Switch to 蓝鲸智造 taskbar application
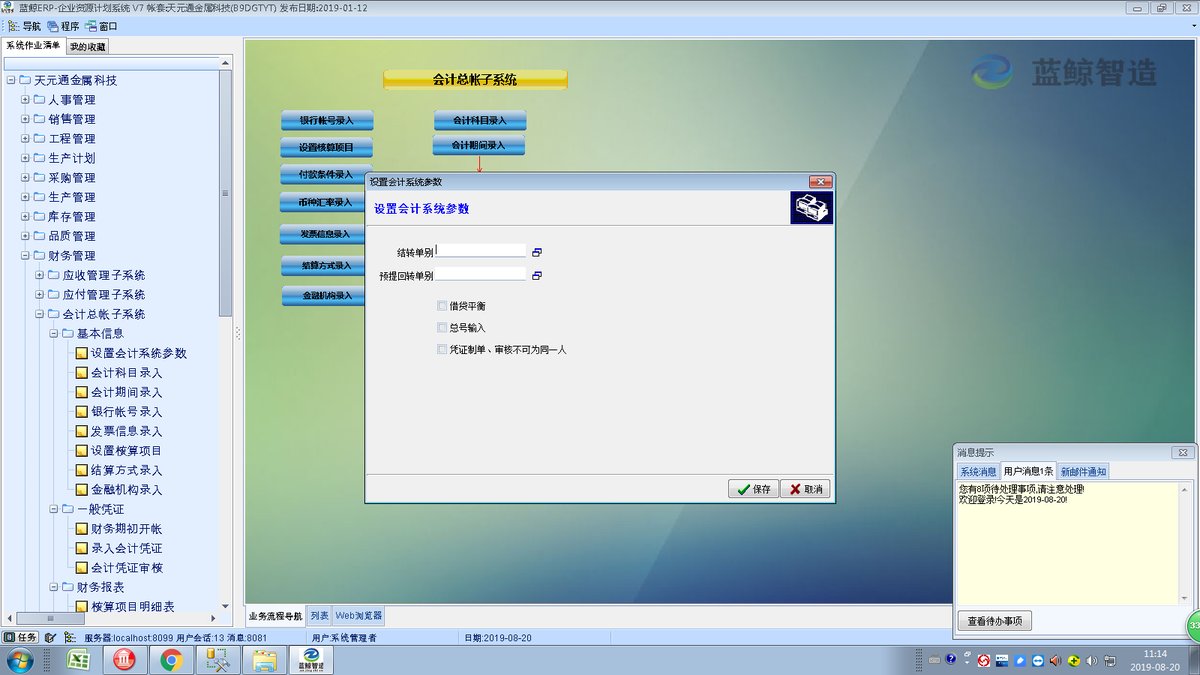This screenshot has width=1200, height=675. click(311, 660)
